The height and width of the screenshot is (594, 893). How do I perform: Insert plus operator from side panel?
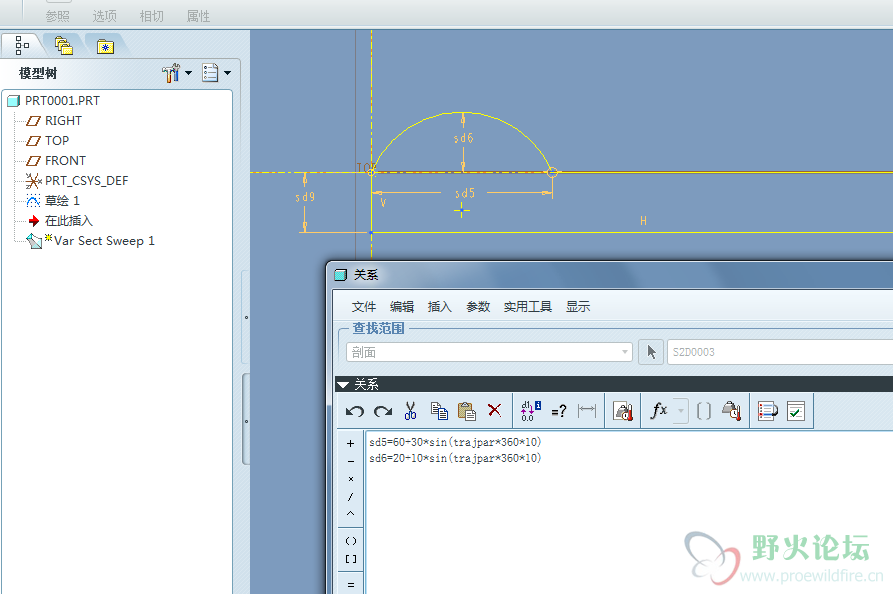point(350,443)
